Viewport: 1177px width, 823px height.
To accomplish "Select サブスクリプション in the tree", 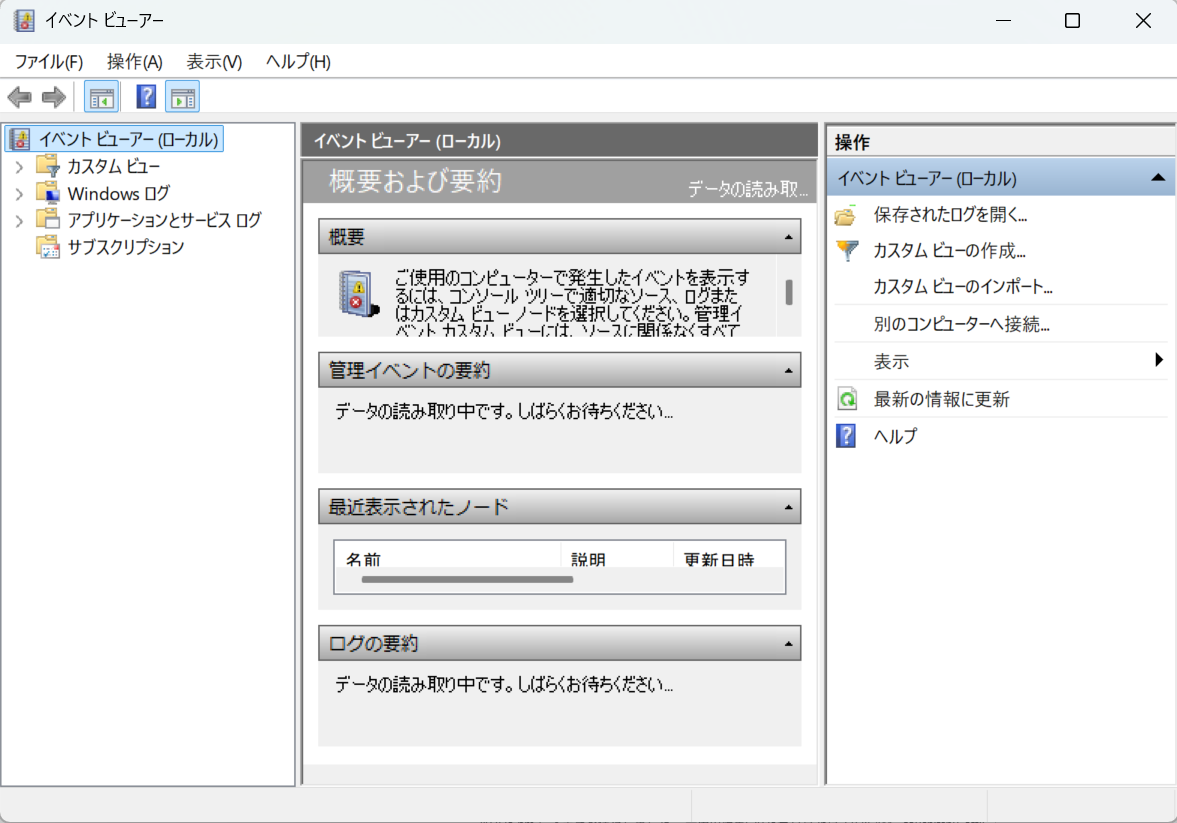I will tap(125, 247).
